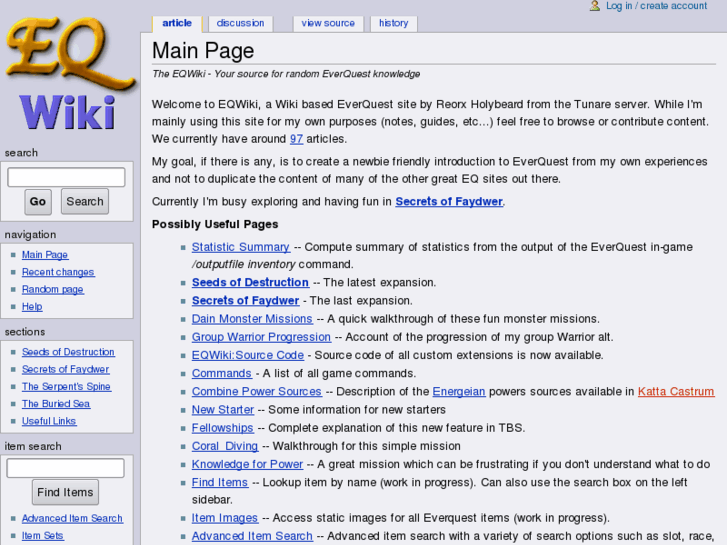Click the 97 articles count link
Screen dimensions: 727x545
point(296,139)
